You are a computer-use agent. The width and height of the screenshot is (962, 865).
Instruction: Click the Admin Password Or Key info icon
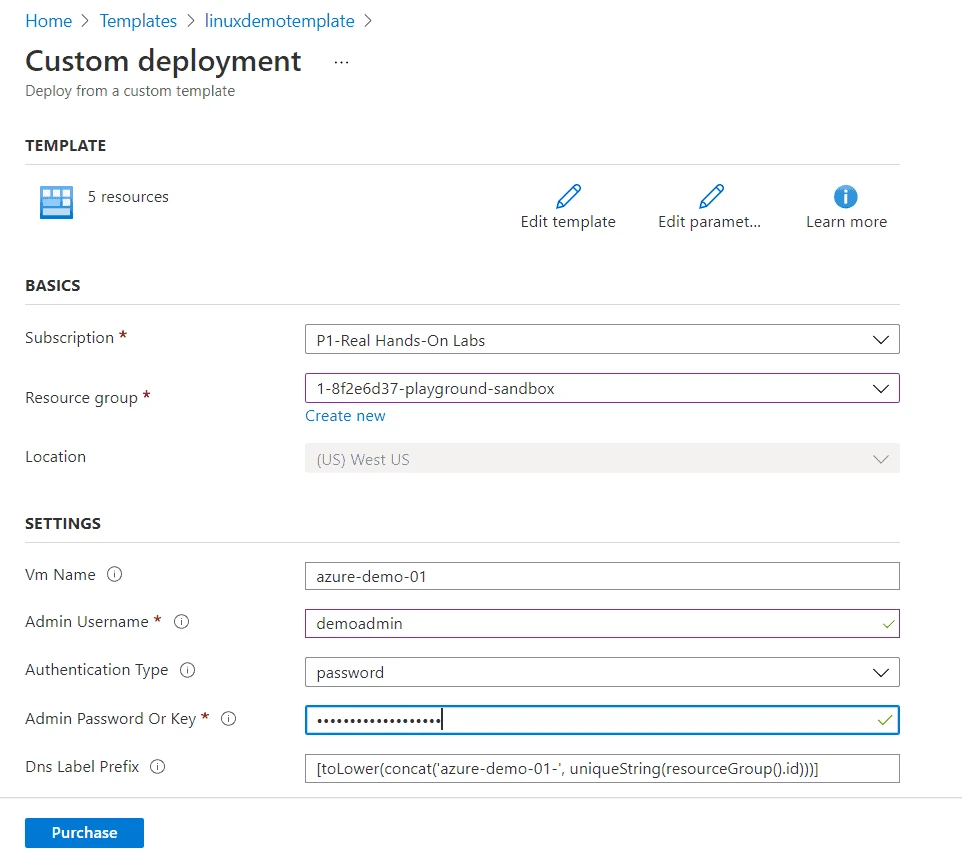point(229,719)
